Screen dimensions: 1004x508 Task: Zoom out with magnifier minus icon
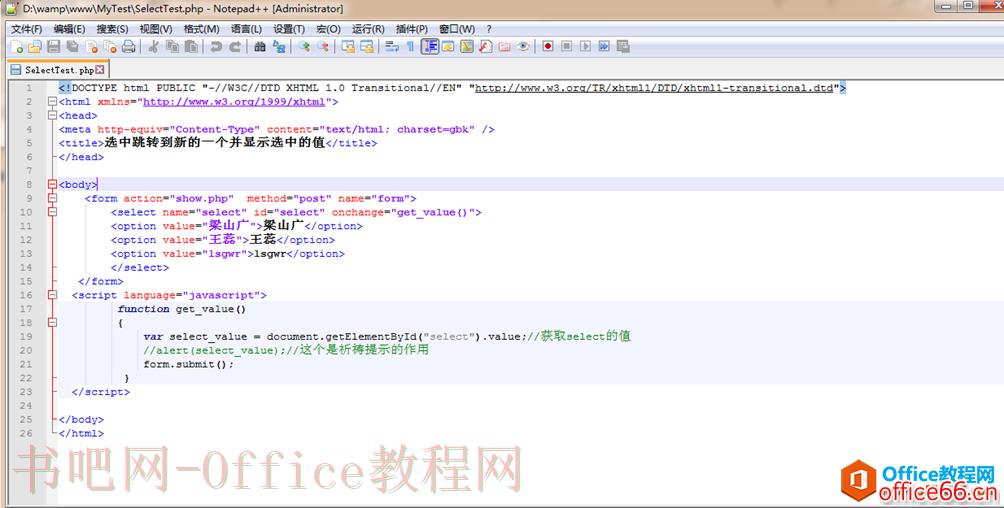pos(323,46)
